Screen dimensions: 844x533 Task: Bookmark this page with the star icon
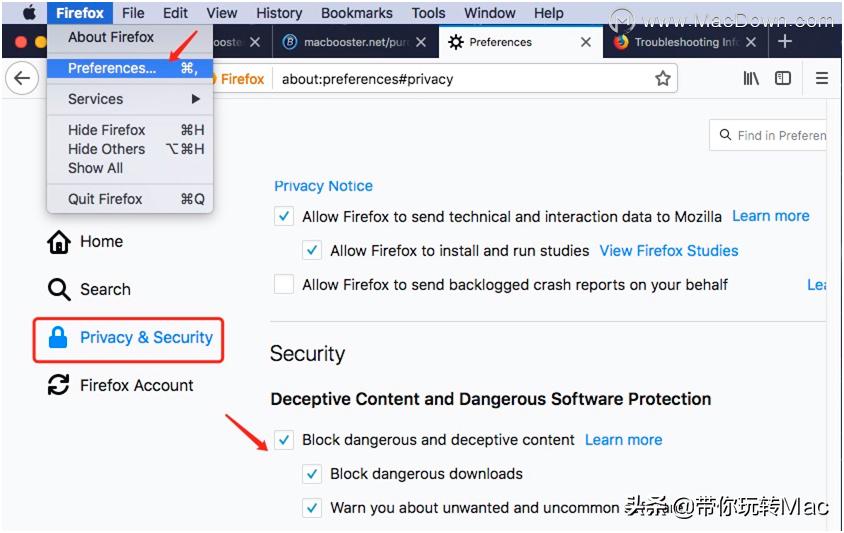coord(662,79)
